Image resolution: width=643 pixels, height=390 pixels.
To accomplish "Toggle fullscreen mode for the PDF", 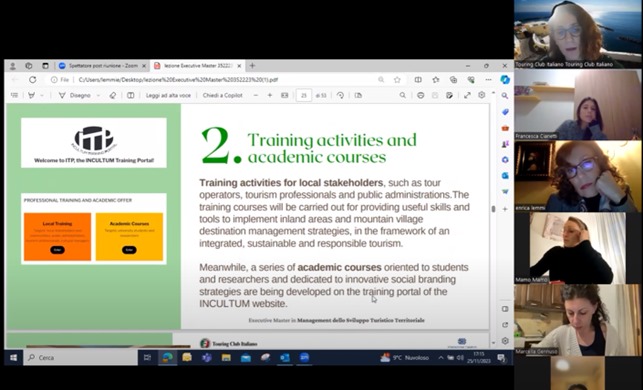I will [467, 95].
